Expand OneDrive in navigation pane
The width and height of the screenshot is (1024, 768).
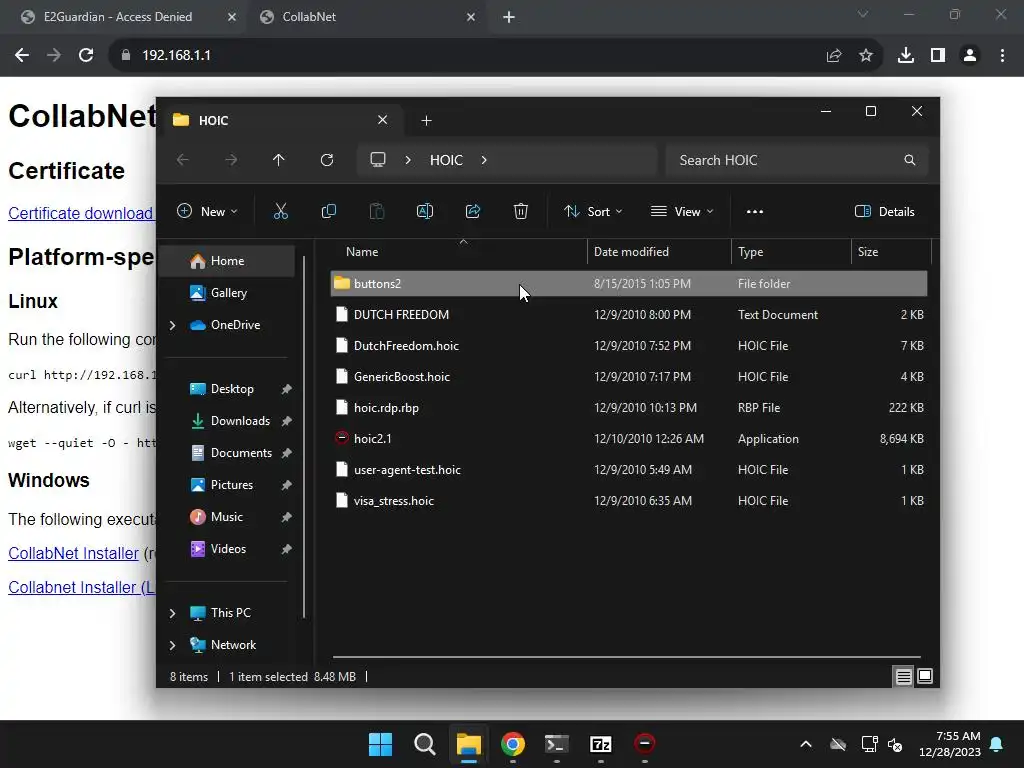pyautogui.click(x=172, y=325)
